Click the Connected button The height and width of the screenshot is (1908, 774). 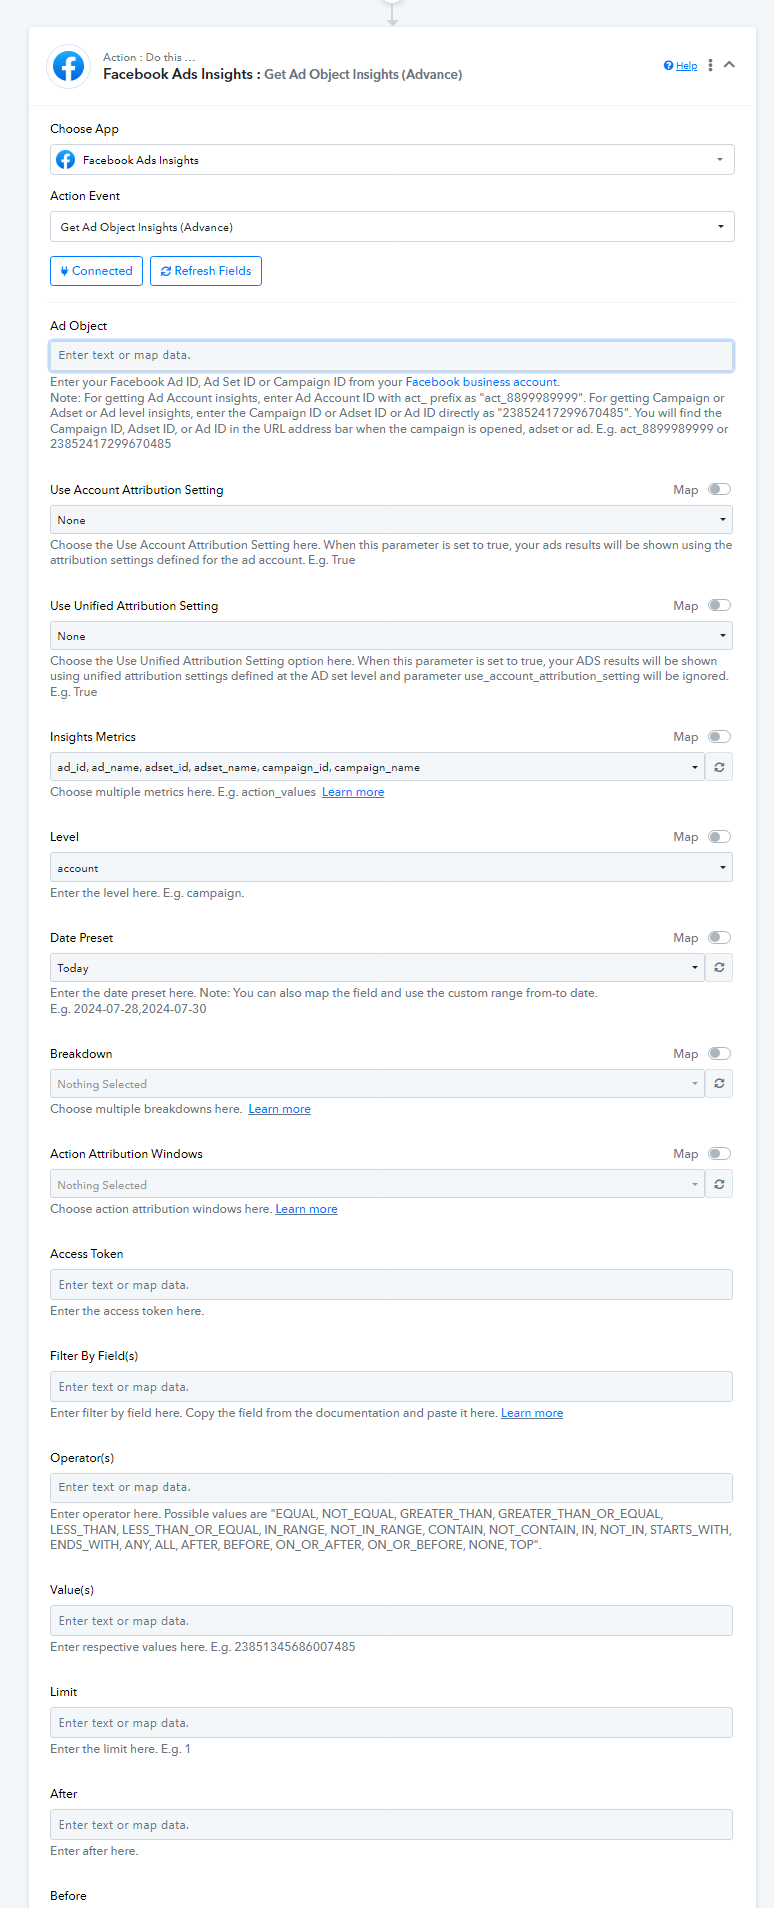tap(97, 271)
